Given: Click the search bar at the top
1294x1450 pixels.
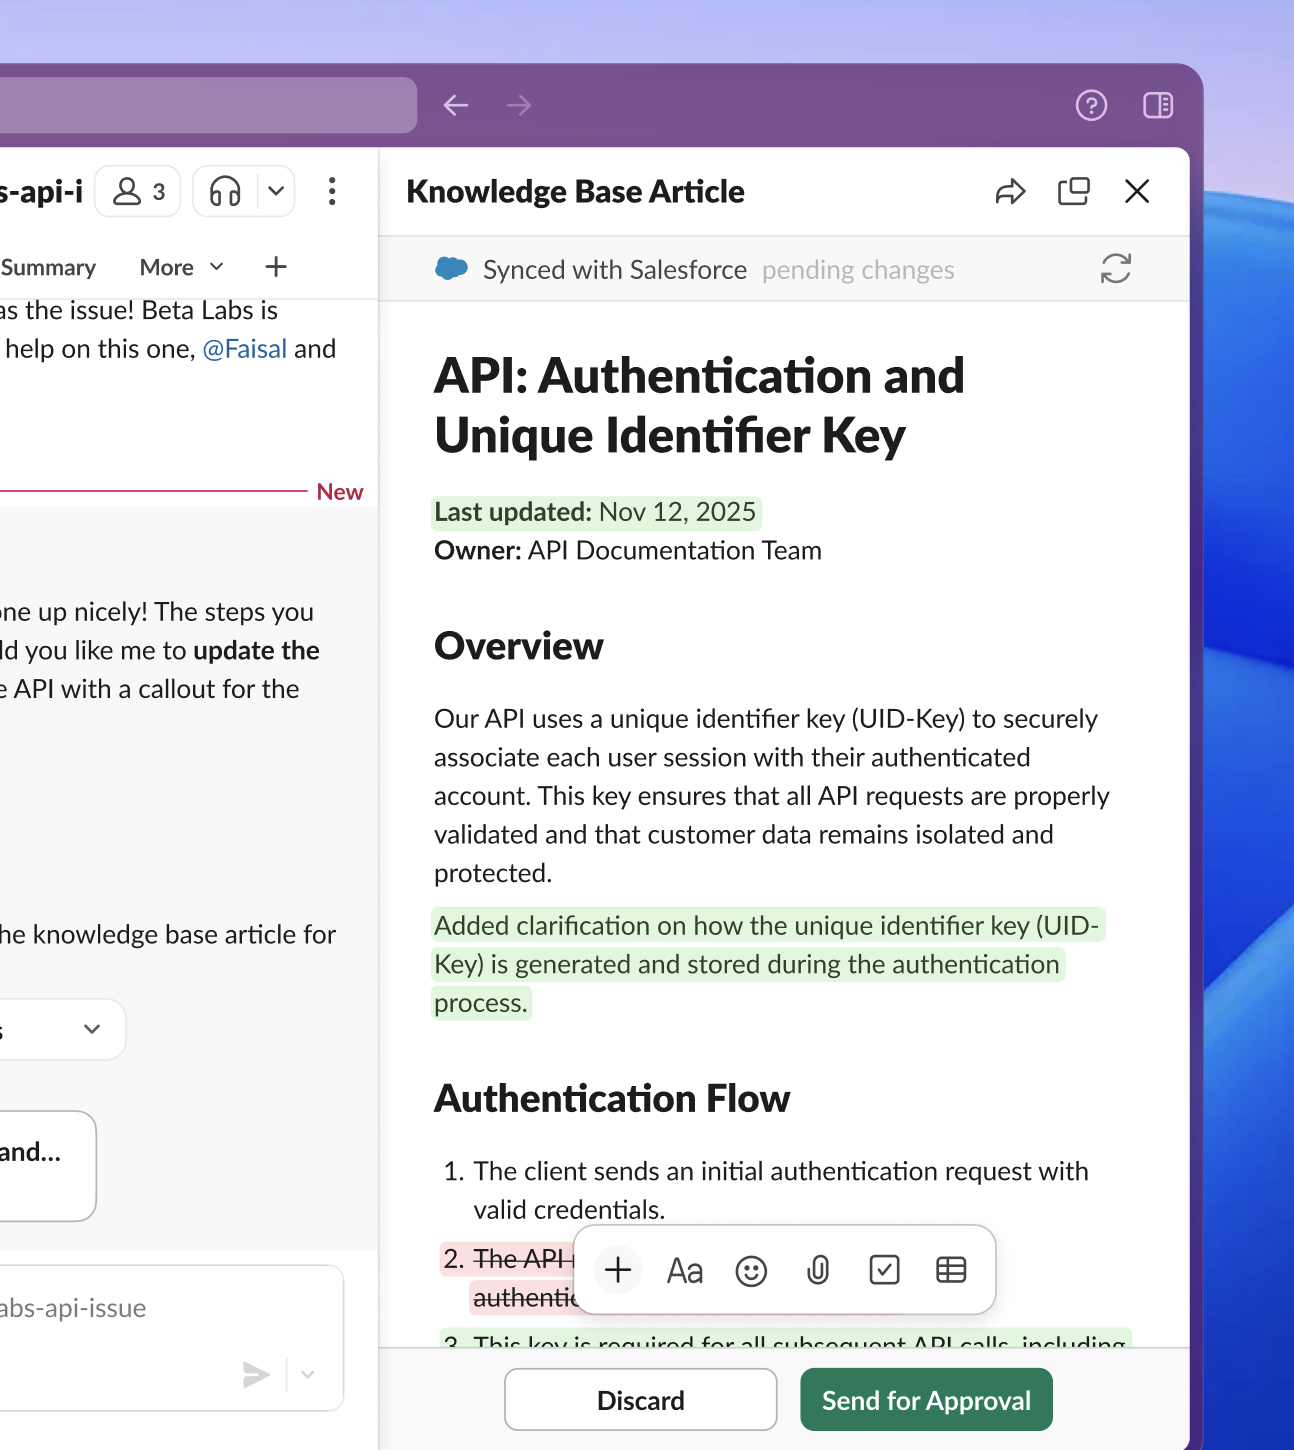Looking at the screenshot, I should (208, 105).
